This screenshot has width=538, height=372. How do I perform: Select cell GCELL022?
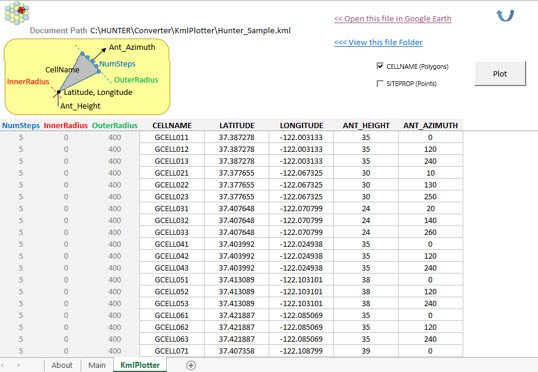(x=172, y=185)
